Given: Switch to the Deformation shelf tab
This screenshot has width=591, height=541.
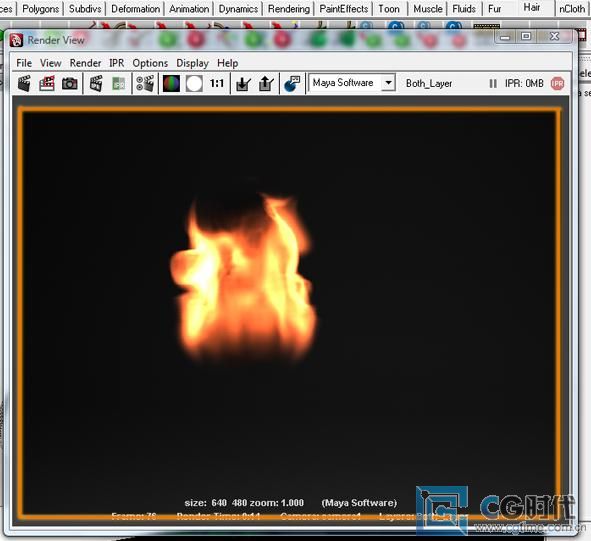Looking at the screenshot, I should pyautogui.click(x=135, y=9).
